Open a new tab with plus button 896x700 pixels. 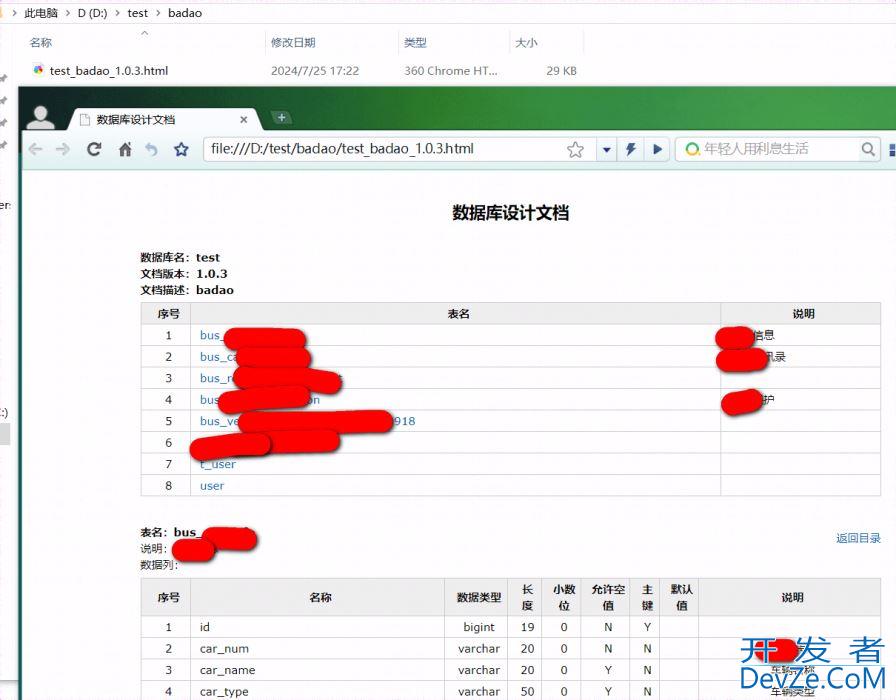click(282, 117)
